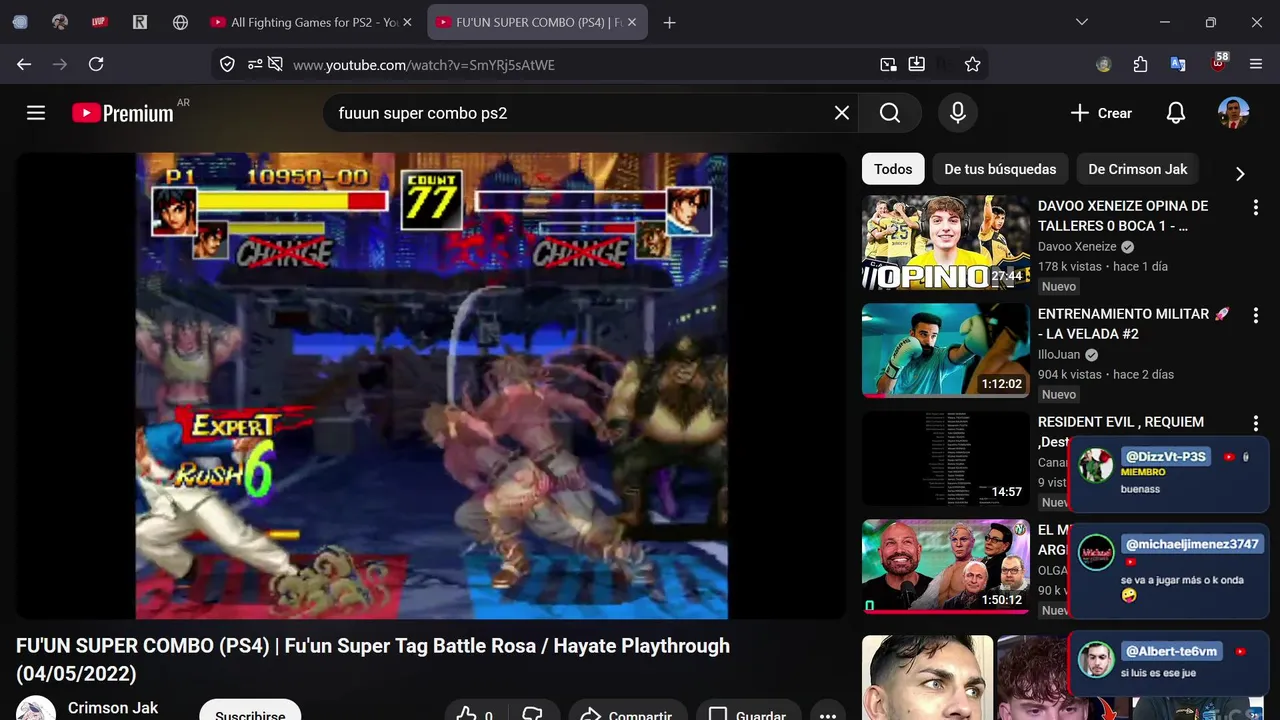Open a new browser tab

click(x=670, y=22)
